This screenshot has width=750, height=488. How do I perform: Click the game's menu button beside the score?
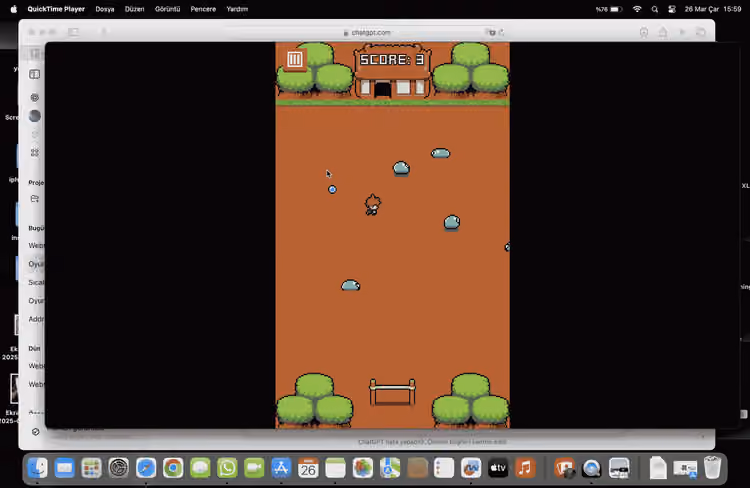(295, 59)
